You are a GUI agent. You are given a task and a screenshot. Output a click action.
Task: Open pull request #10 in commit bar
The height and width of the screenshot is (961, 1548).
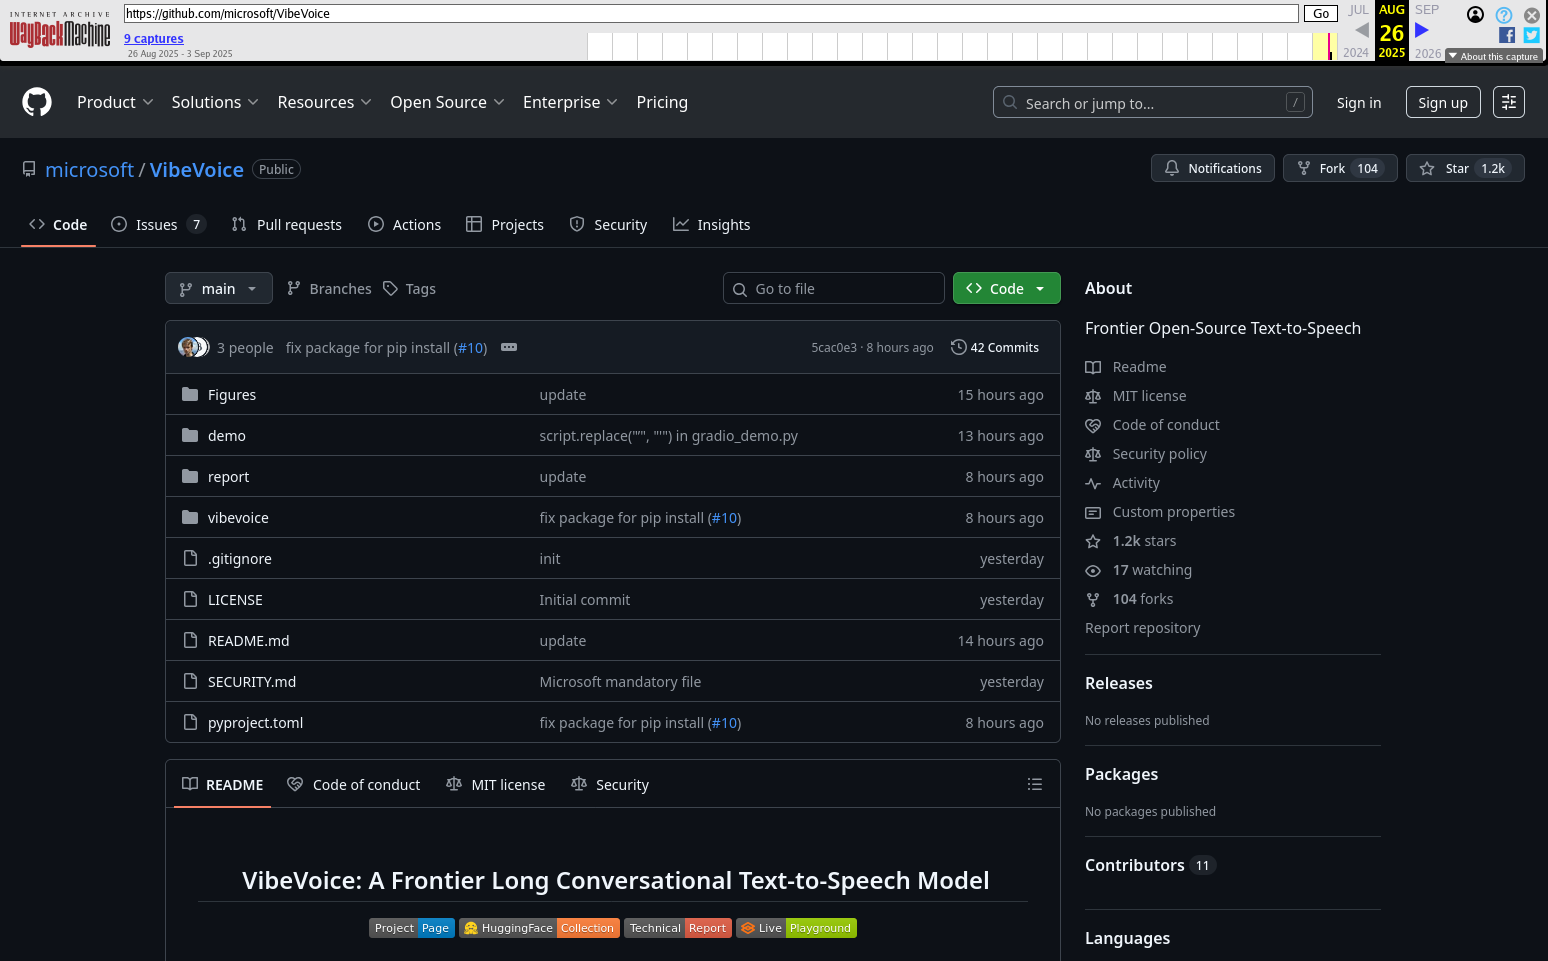tap(472, 347)
